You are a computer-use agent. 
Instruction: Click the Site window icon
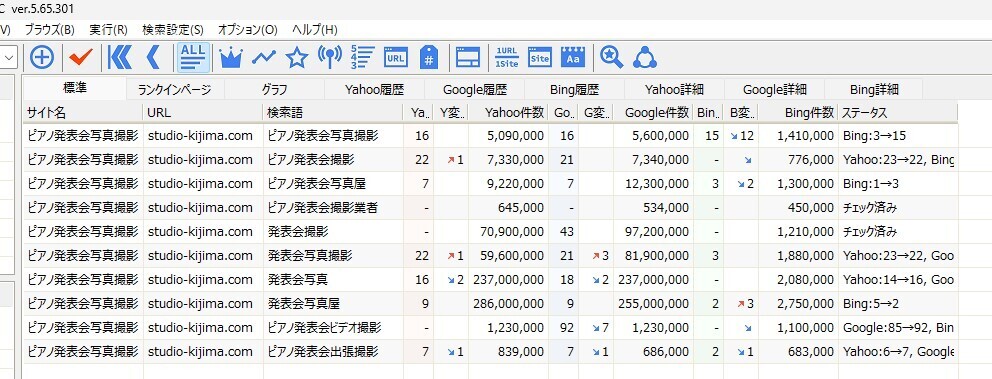point(540,58)
